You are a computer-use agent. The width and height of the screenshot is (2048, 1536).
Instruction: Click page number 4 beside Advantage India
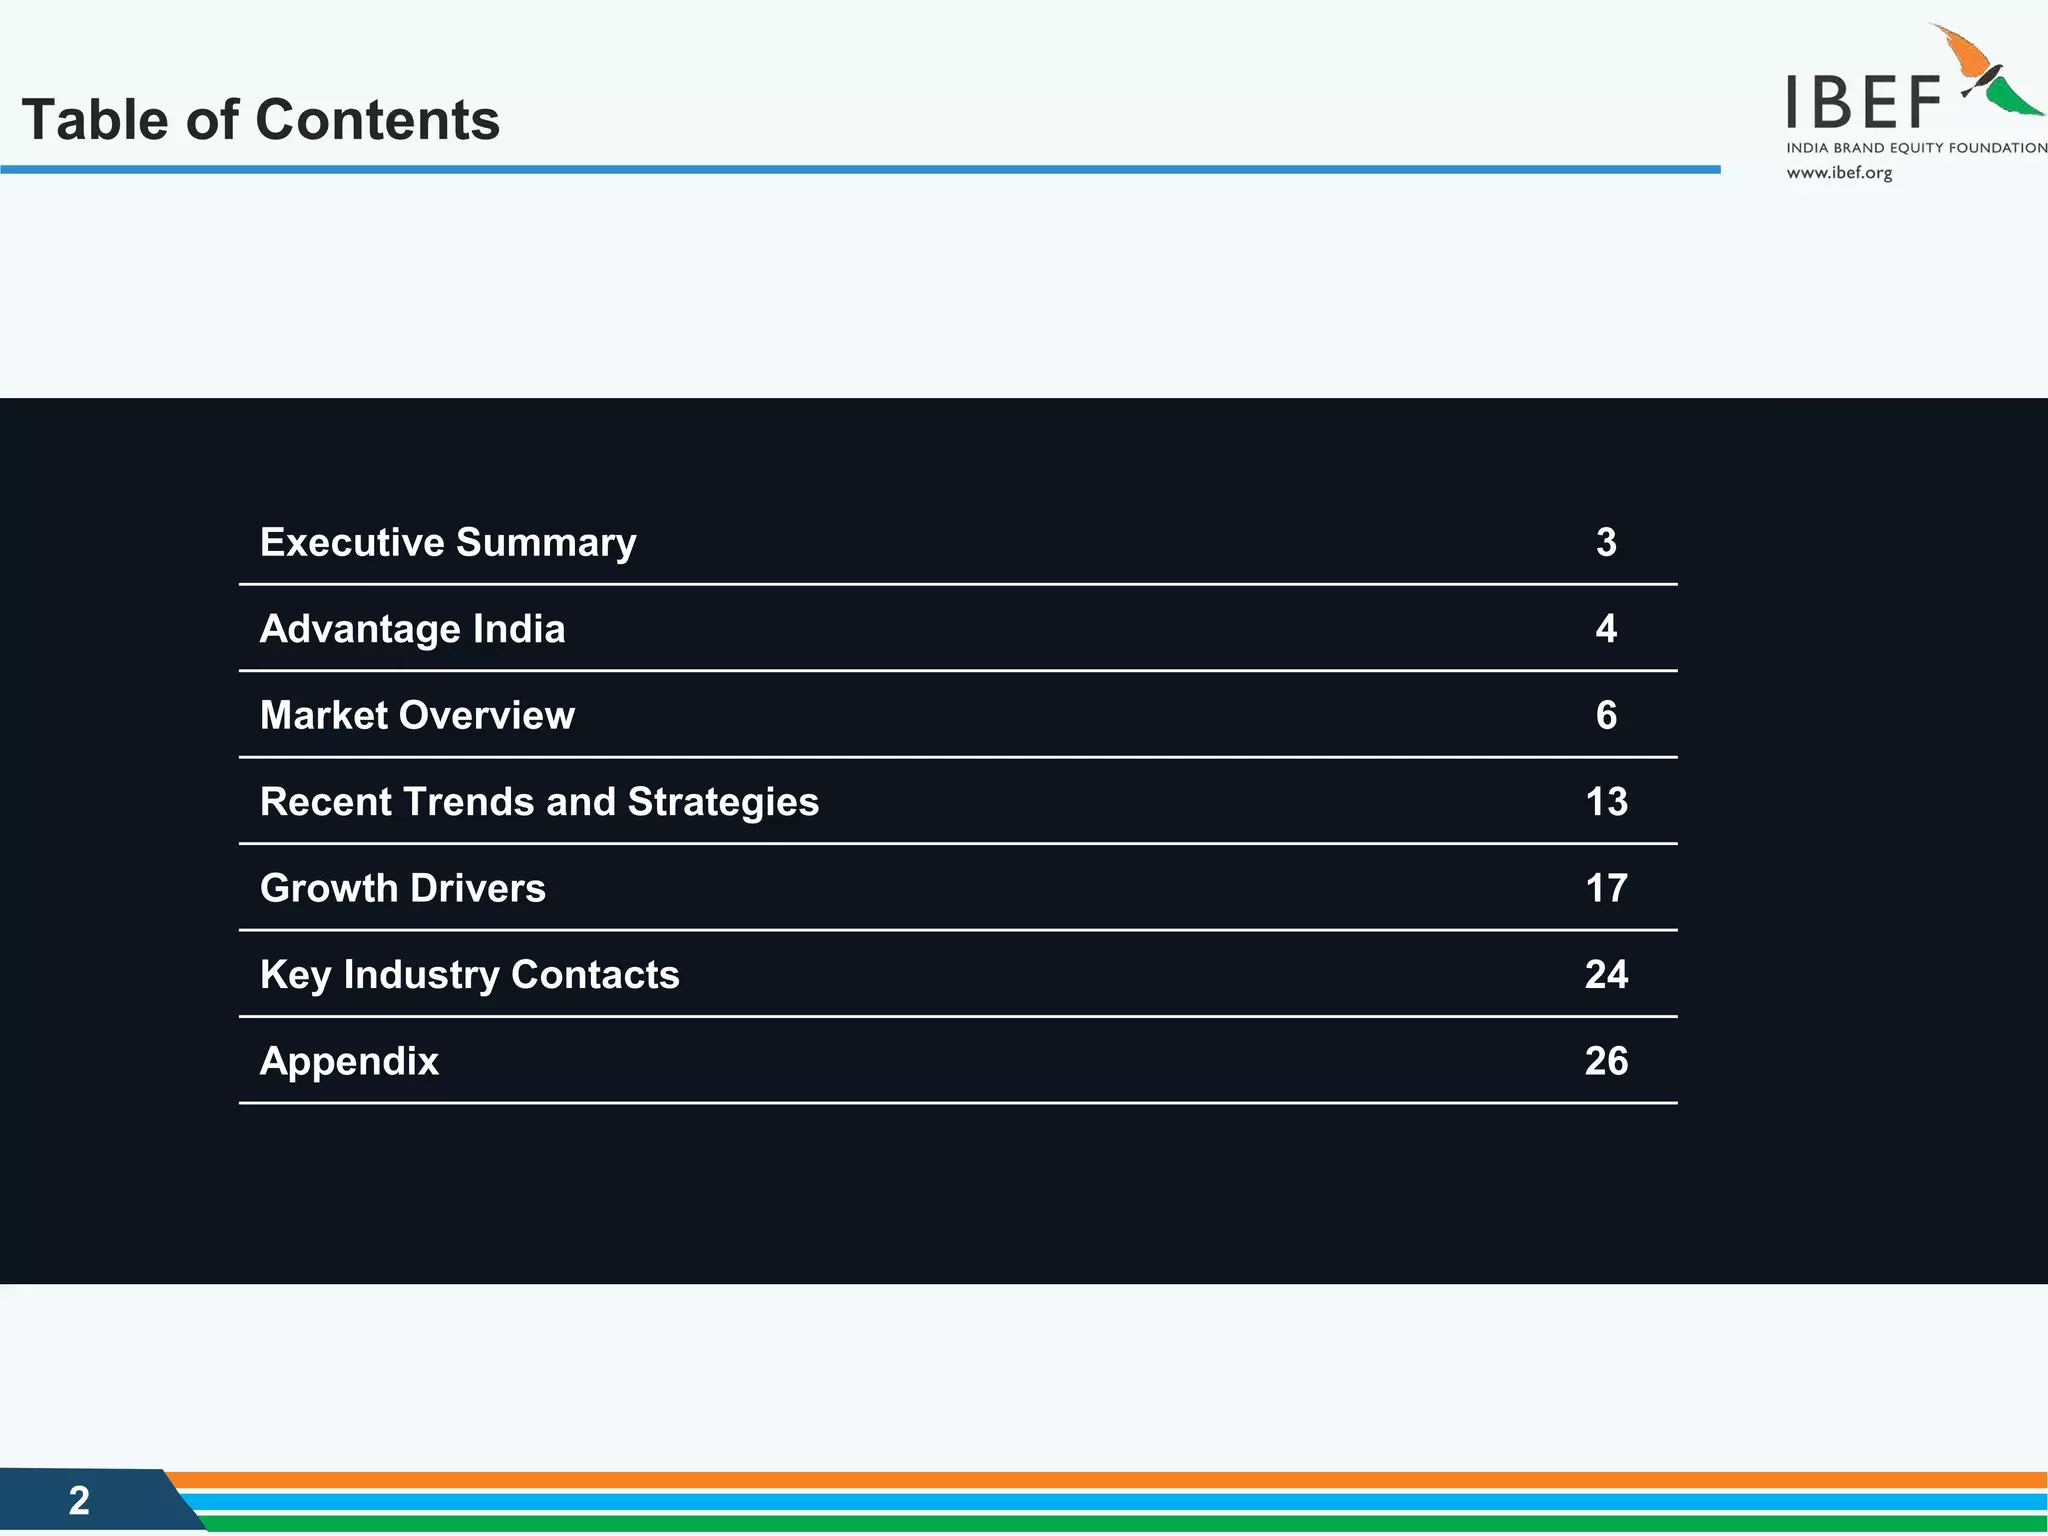1606,629
